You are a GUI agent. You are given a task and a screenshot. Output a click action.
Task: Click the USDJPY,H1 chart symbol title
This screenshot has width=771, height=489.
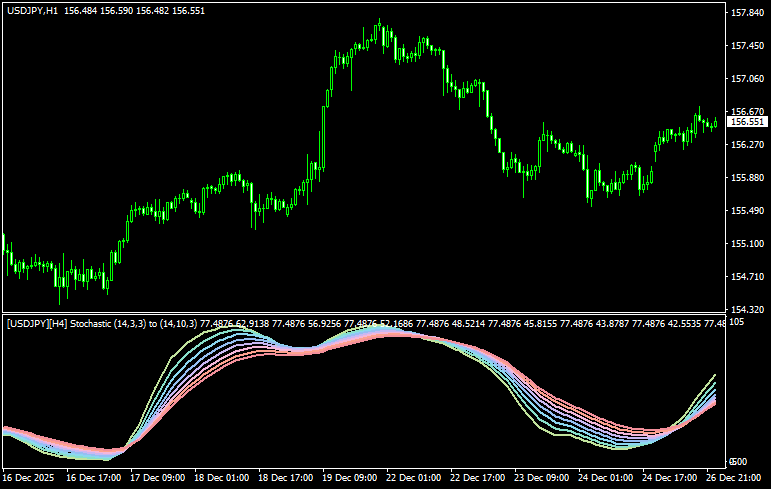pyautogui.click(x=32, y=9)
